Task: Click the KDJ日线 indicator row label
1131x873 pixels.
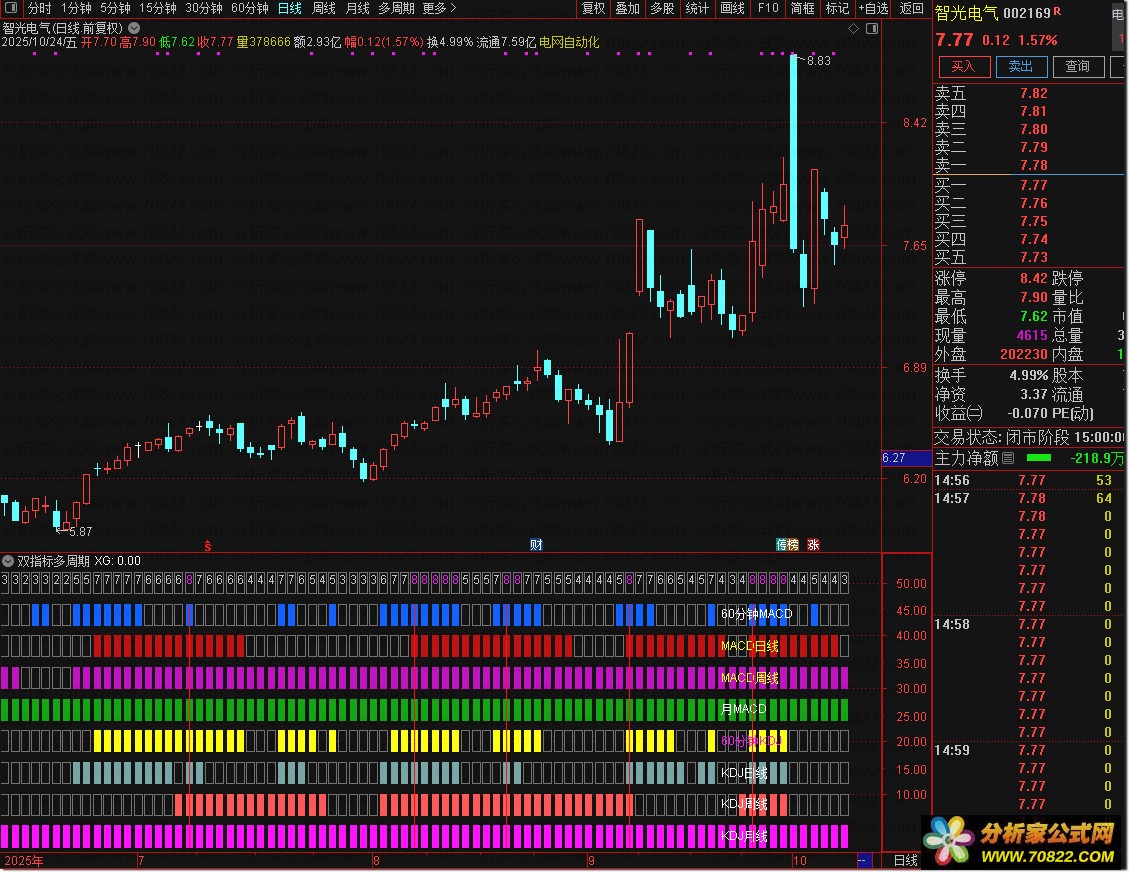Action: (x=744, y=773)
